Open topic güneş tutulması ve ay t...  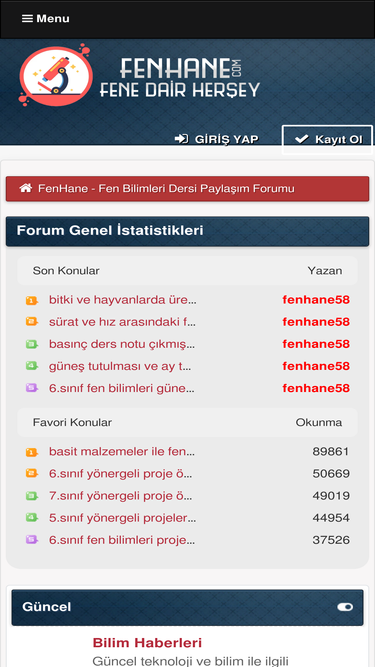click(x=120, y=366)
